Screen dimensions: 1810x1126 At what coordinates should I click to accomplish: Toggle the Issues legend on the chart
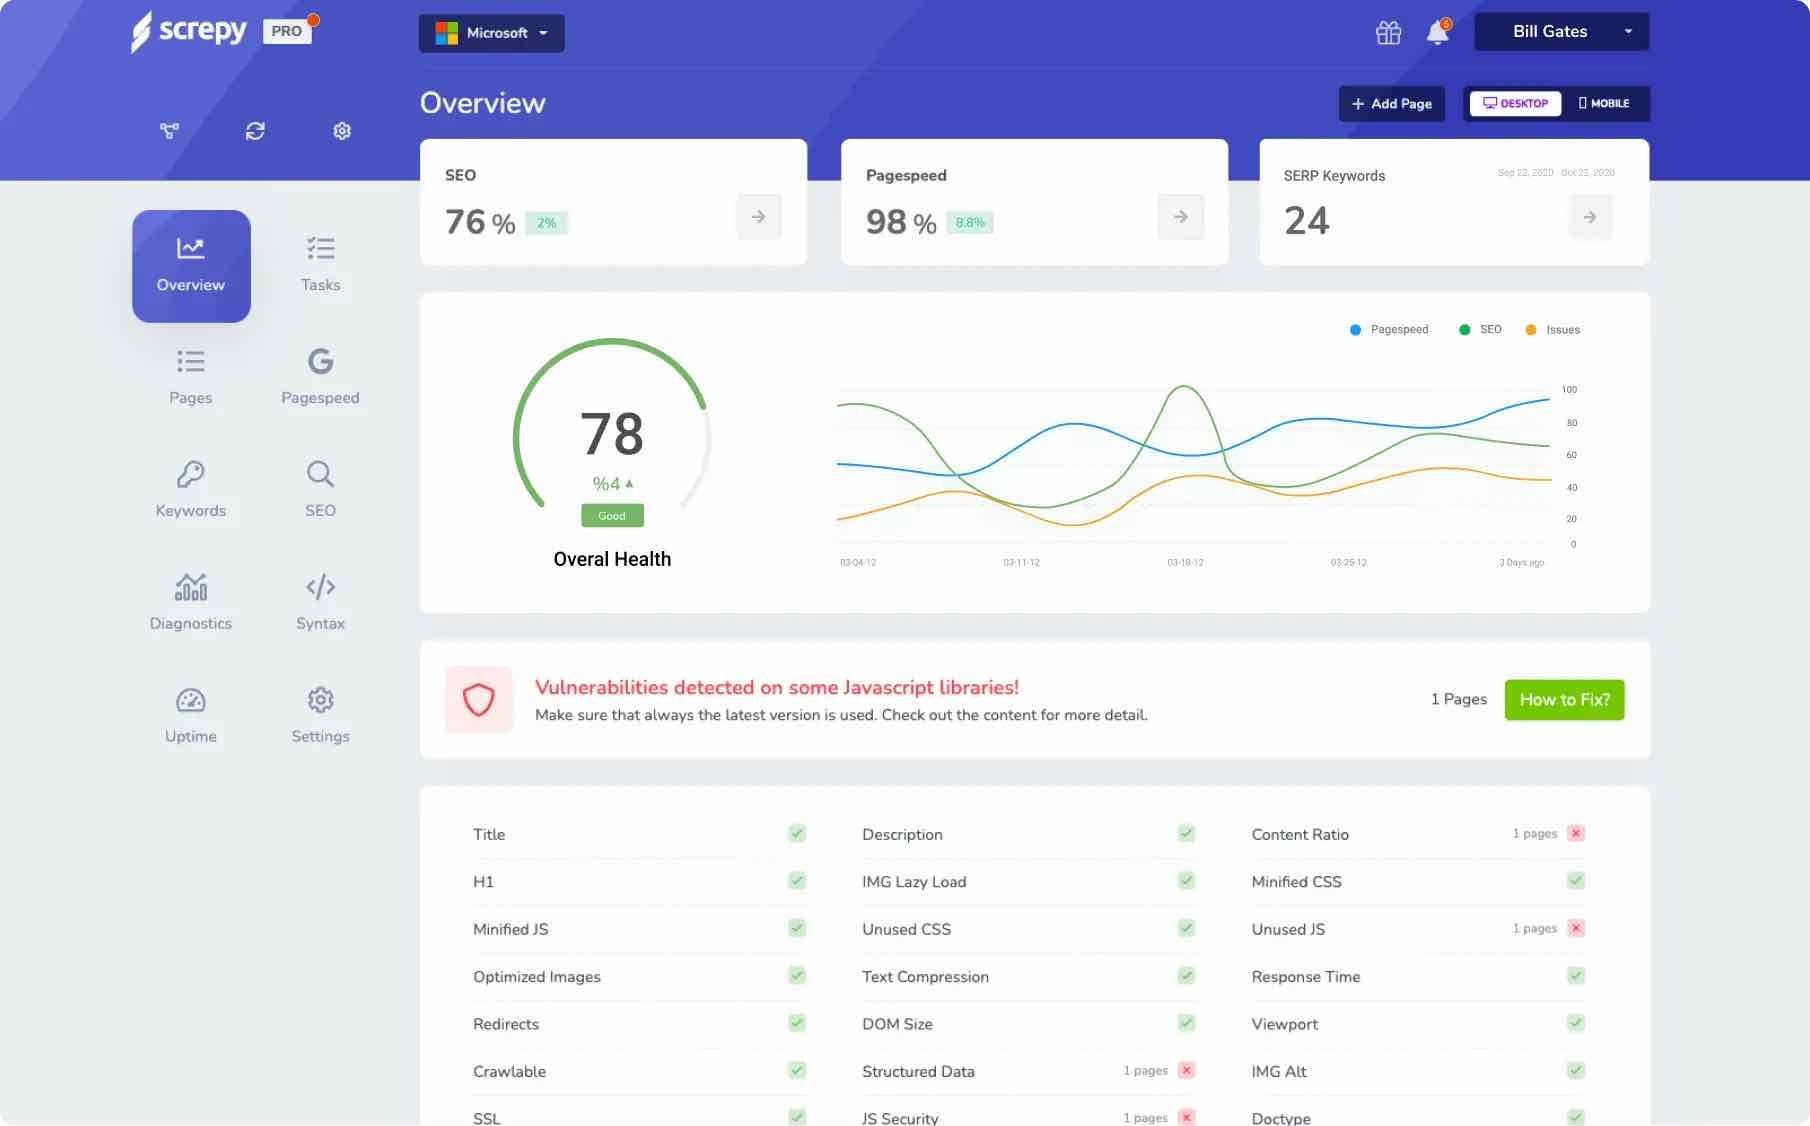(1552, 329)
